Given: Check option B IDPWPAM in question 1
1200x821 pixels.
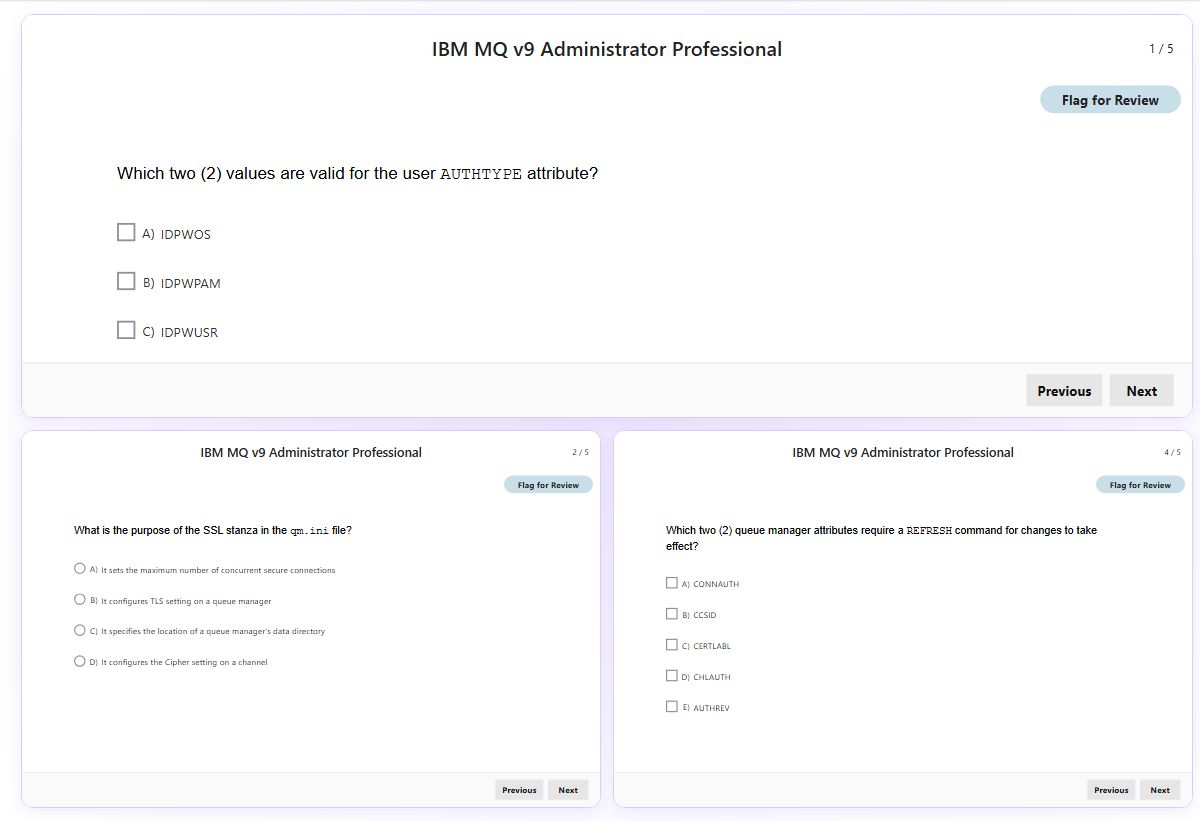Looking at the screenshot, I should [x=126, y=281].
